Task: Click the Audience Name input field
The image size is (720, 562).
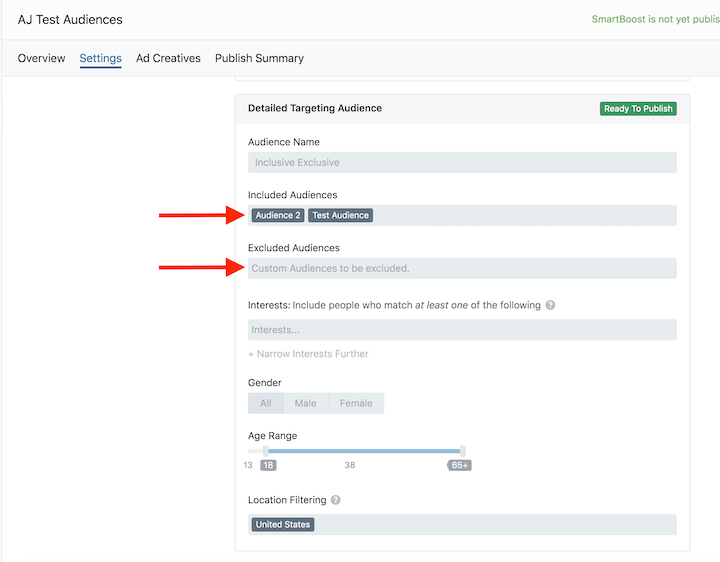Action: tap(462, 163)
